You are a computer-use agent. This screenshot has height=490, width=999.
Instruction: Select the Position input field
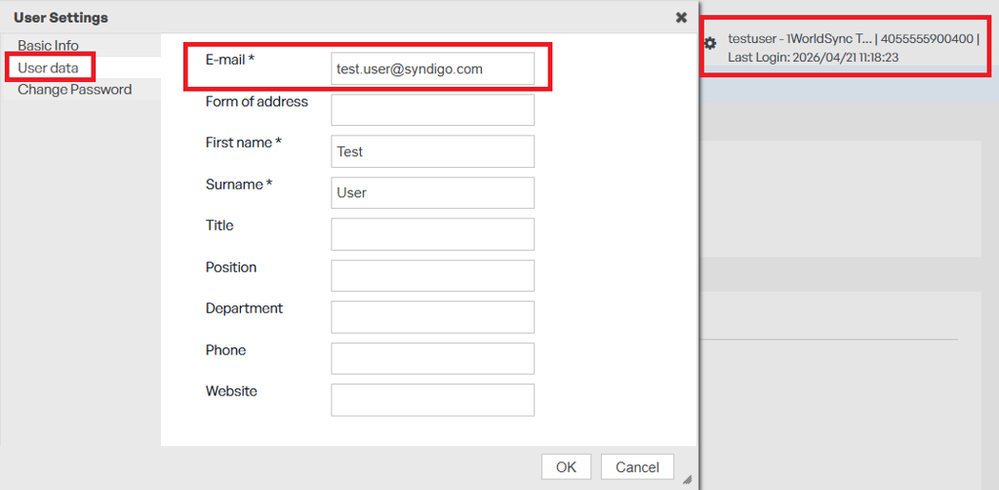[x=433, y=276]
